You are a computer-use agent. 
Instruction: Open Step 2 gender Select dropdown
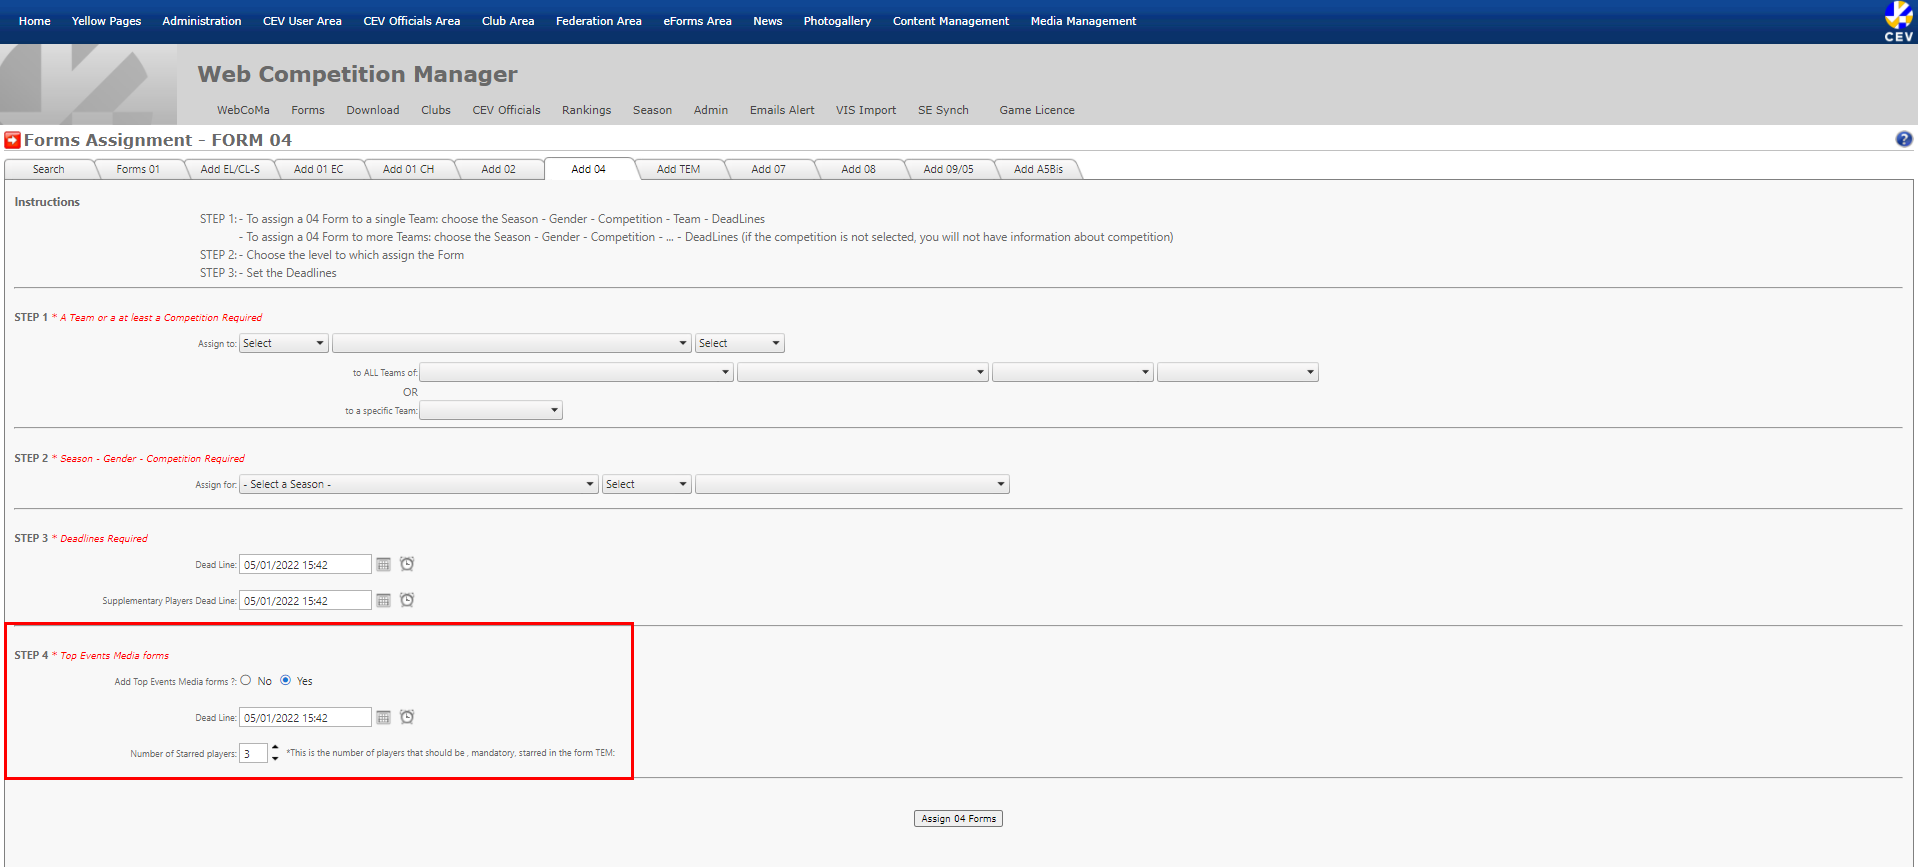647,484
